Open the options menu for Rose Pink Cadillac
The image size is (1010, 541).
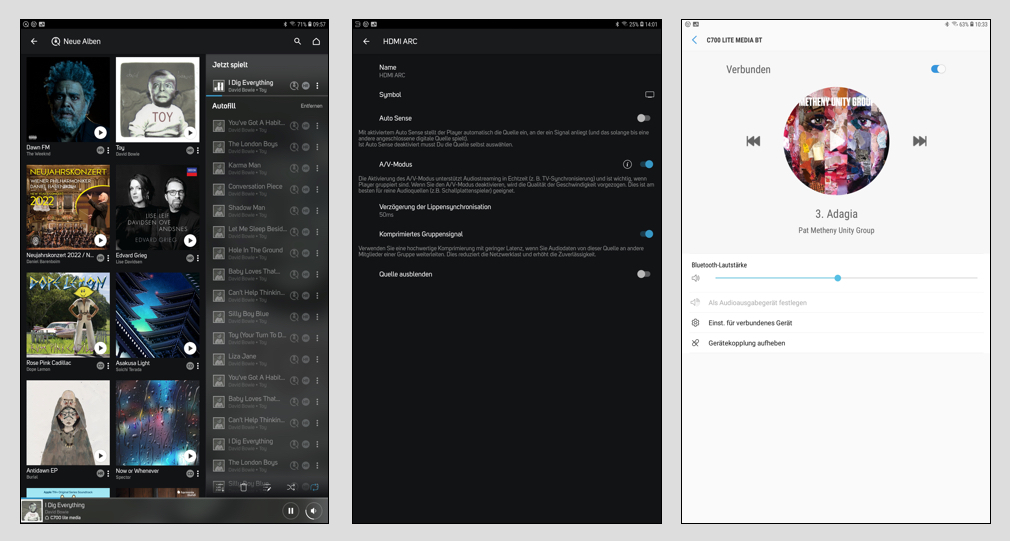coord(108,365)
